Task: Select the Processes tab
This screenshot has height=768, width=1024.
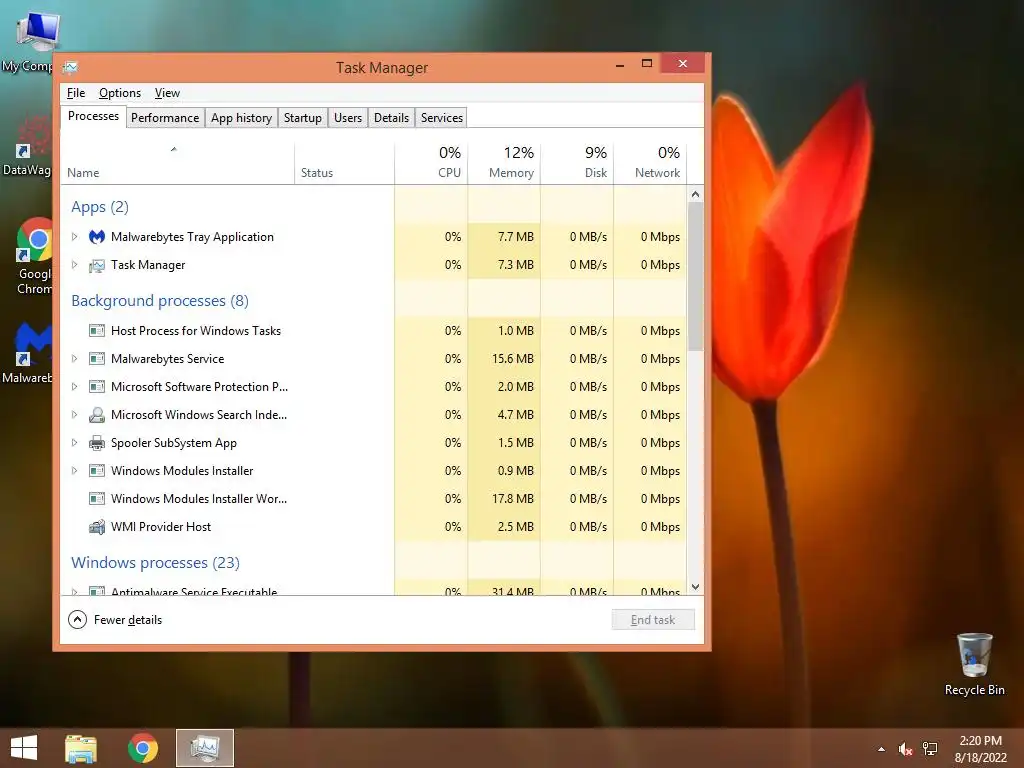Action: (93, 116)
